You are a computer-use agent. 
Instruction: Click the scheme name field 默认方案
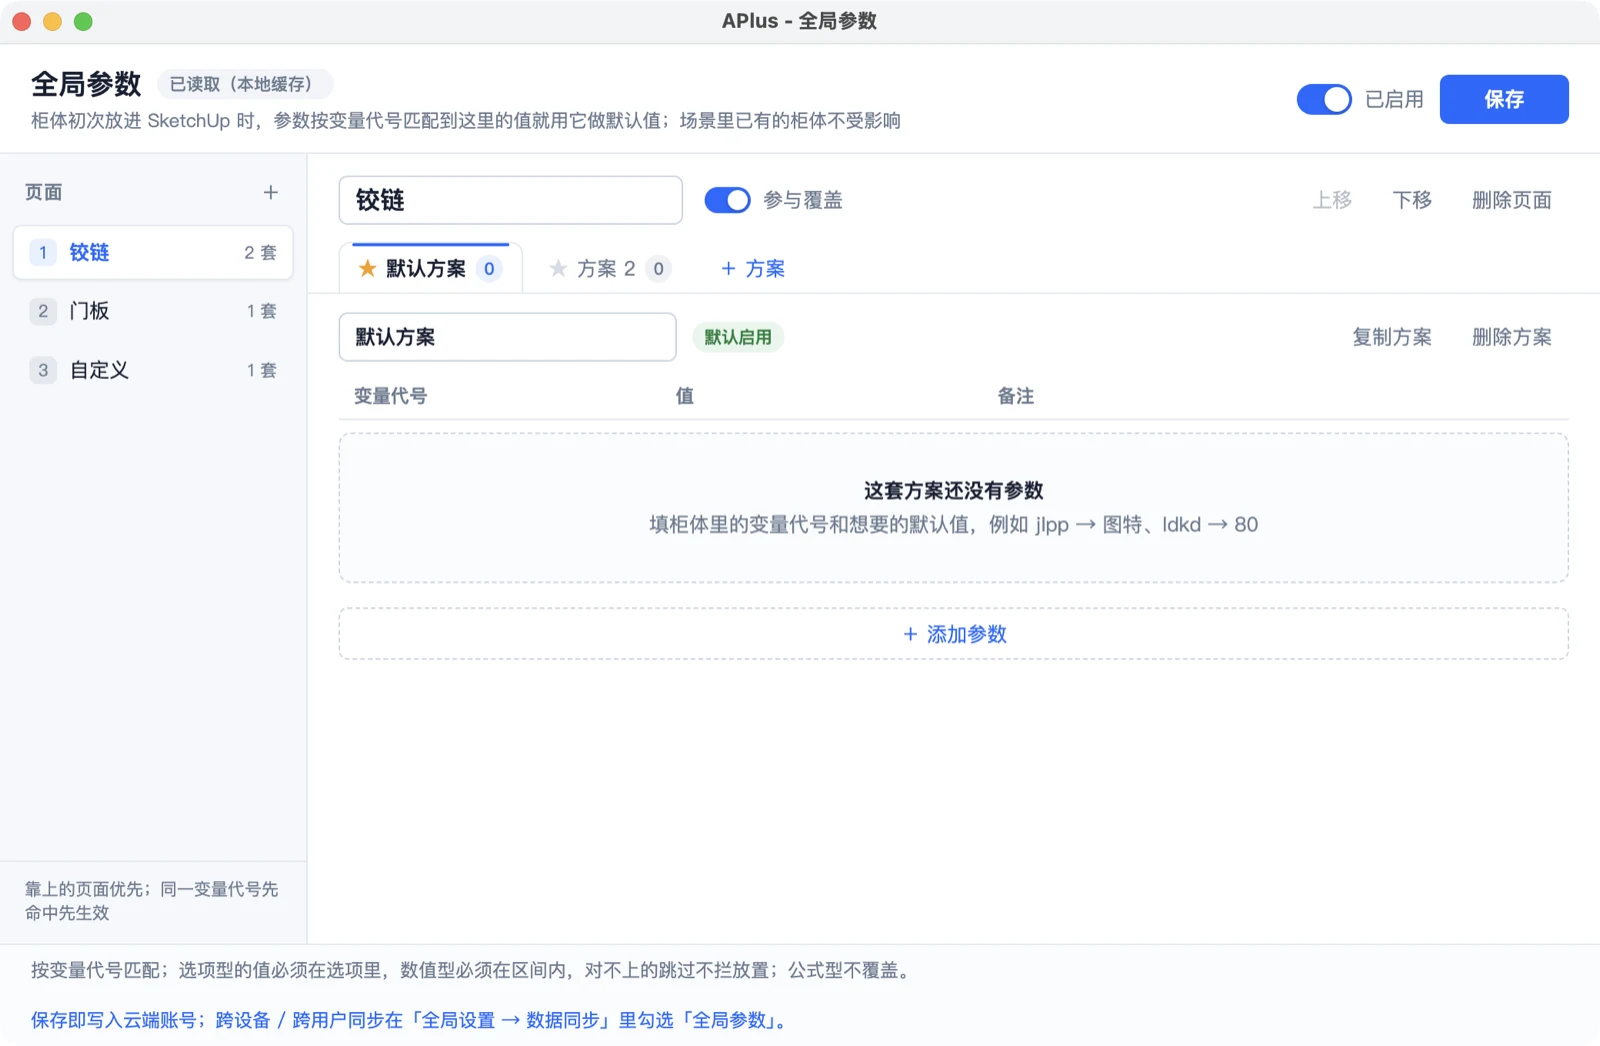508,337
